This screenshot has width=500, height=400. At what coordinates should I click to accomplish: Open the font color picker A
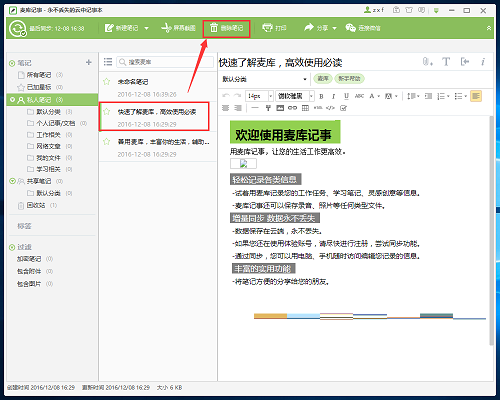pos(374,96)
